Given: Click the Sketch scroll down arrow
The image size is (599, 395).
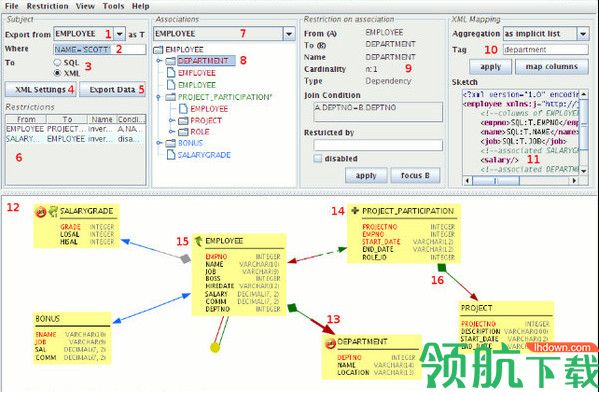Looking at the screenshot, I should point(584,171).
